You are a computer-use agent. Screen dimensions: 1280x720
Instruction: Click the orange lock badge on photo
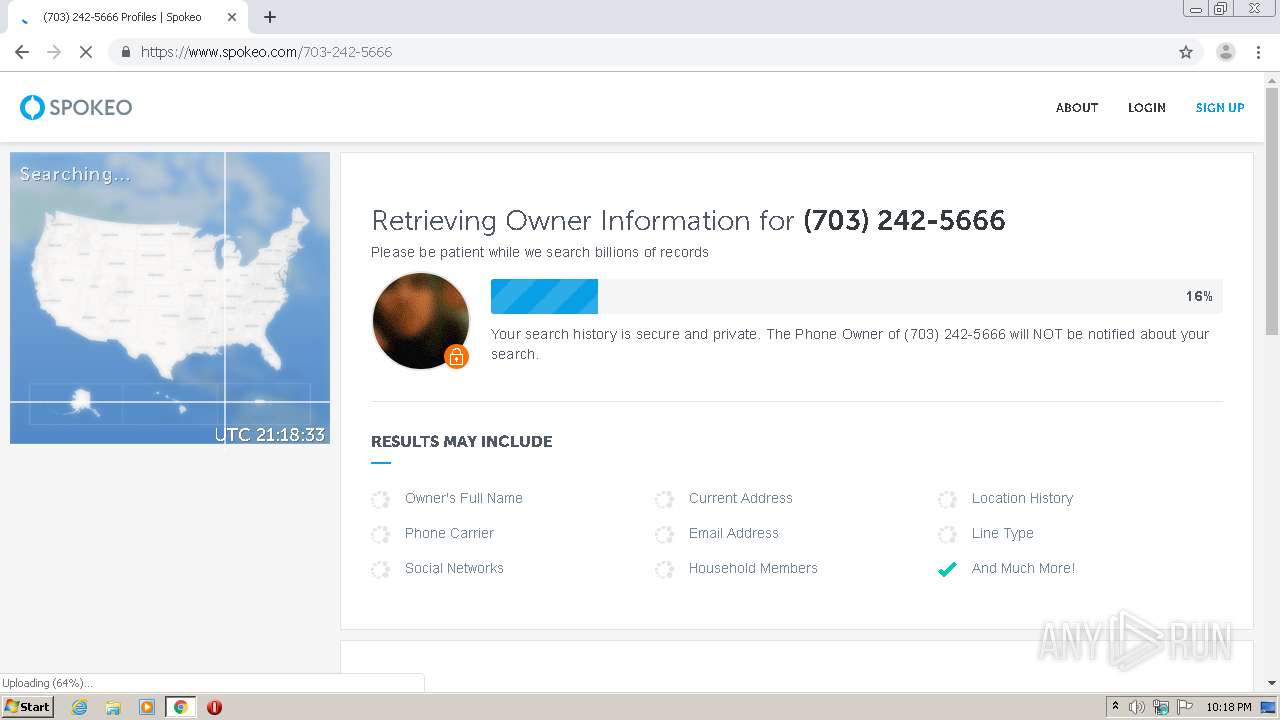tap(456, 356)
